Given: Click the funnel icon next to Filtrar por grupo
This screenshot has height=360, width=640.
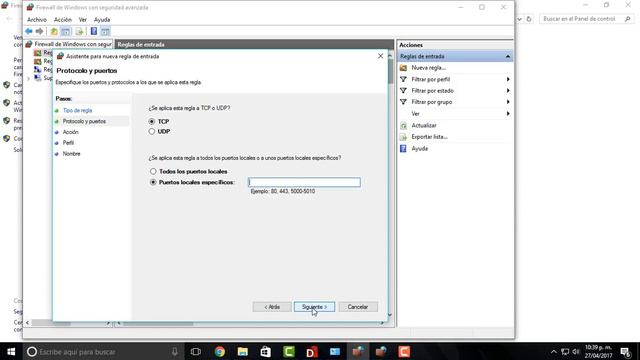Looking at the screenshot, I should (403, 102).
